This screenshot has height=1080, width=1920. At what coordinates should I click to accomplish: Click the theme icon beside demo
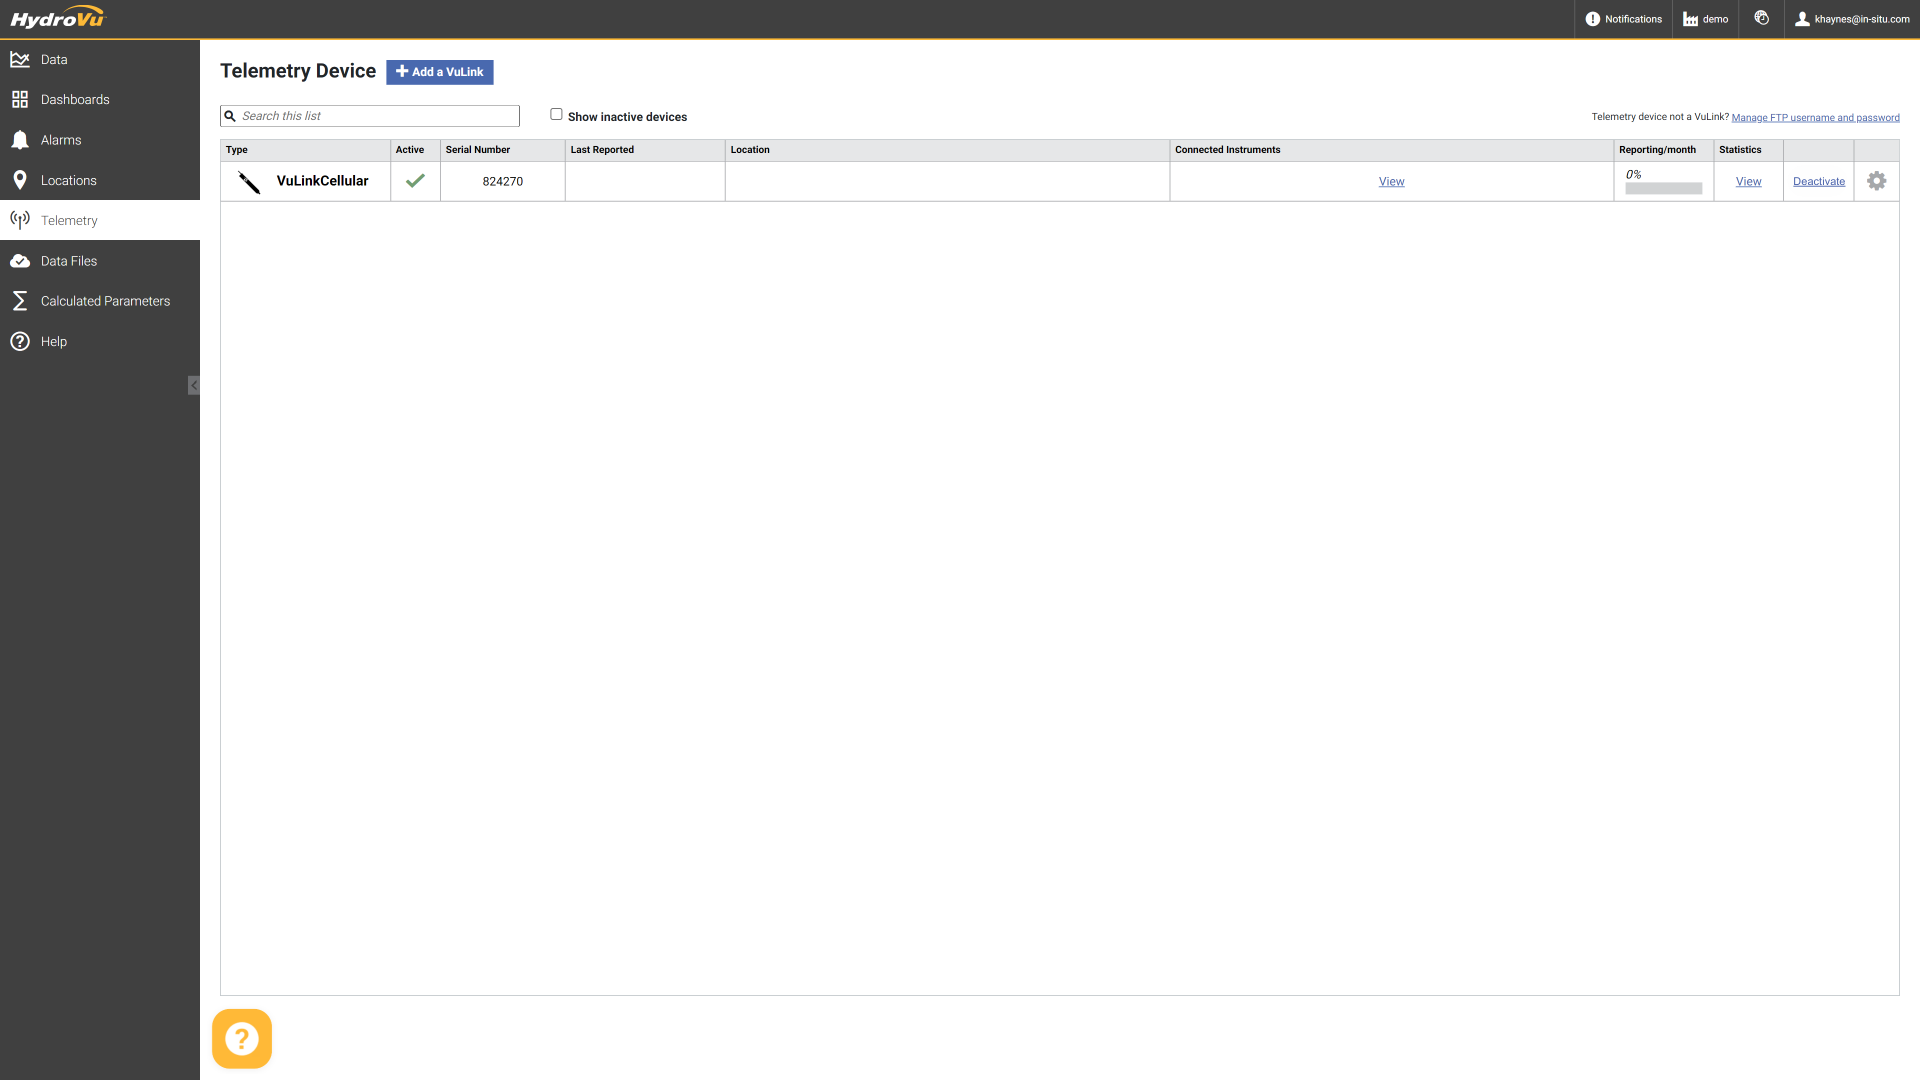(x=1761, y=18)
